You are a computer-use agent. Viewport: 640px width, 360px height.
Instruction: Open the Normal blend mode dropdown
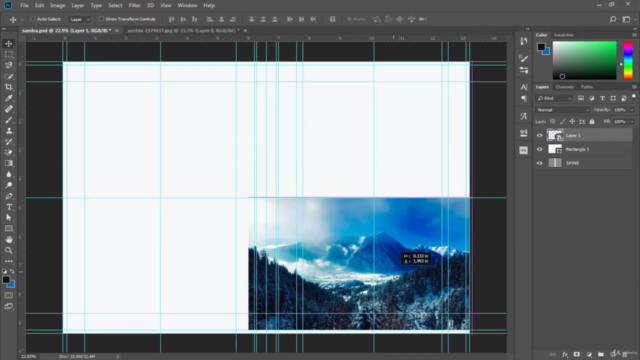coord(563,110)
